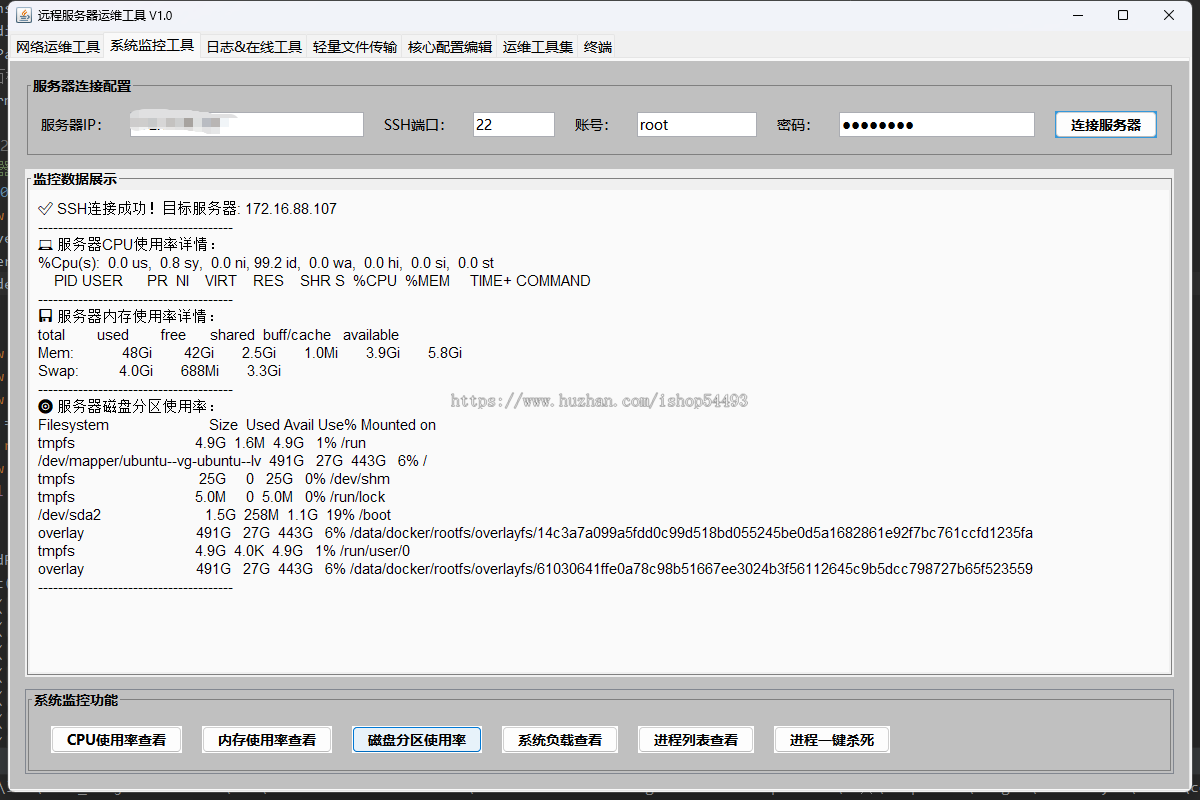Go to 核心配置编辑 tab

click(450, 46)
